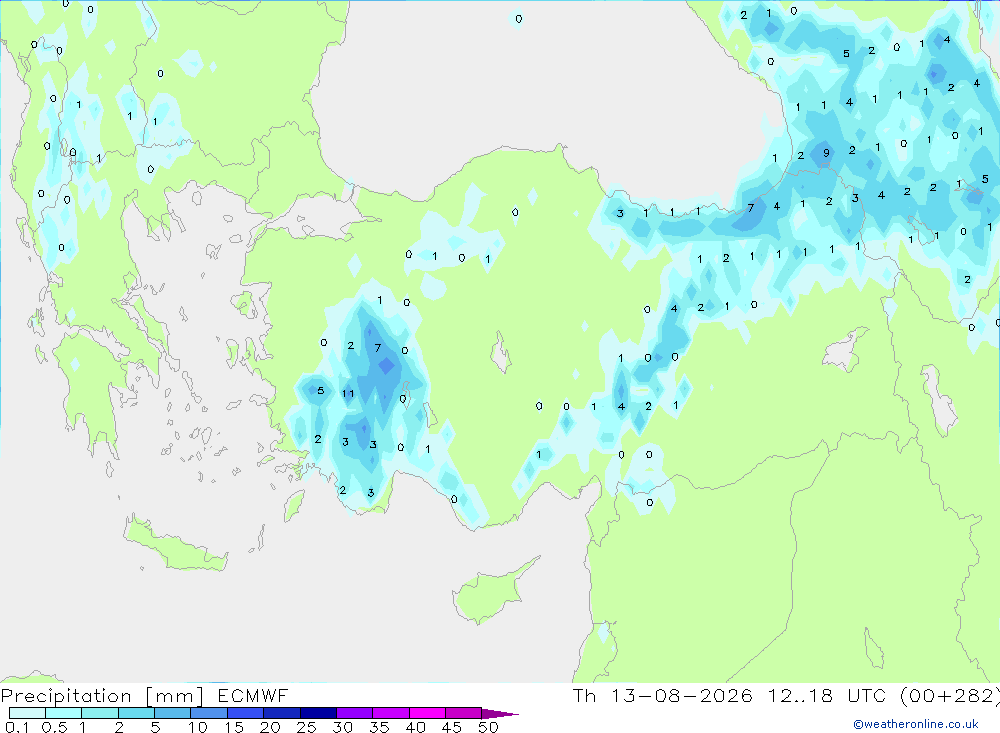
Task: Select the 35–40 mm magenta legend swatch
Action: click(391, 713)
